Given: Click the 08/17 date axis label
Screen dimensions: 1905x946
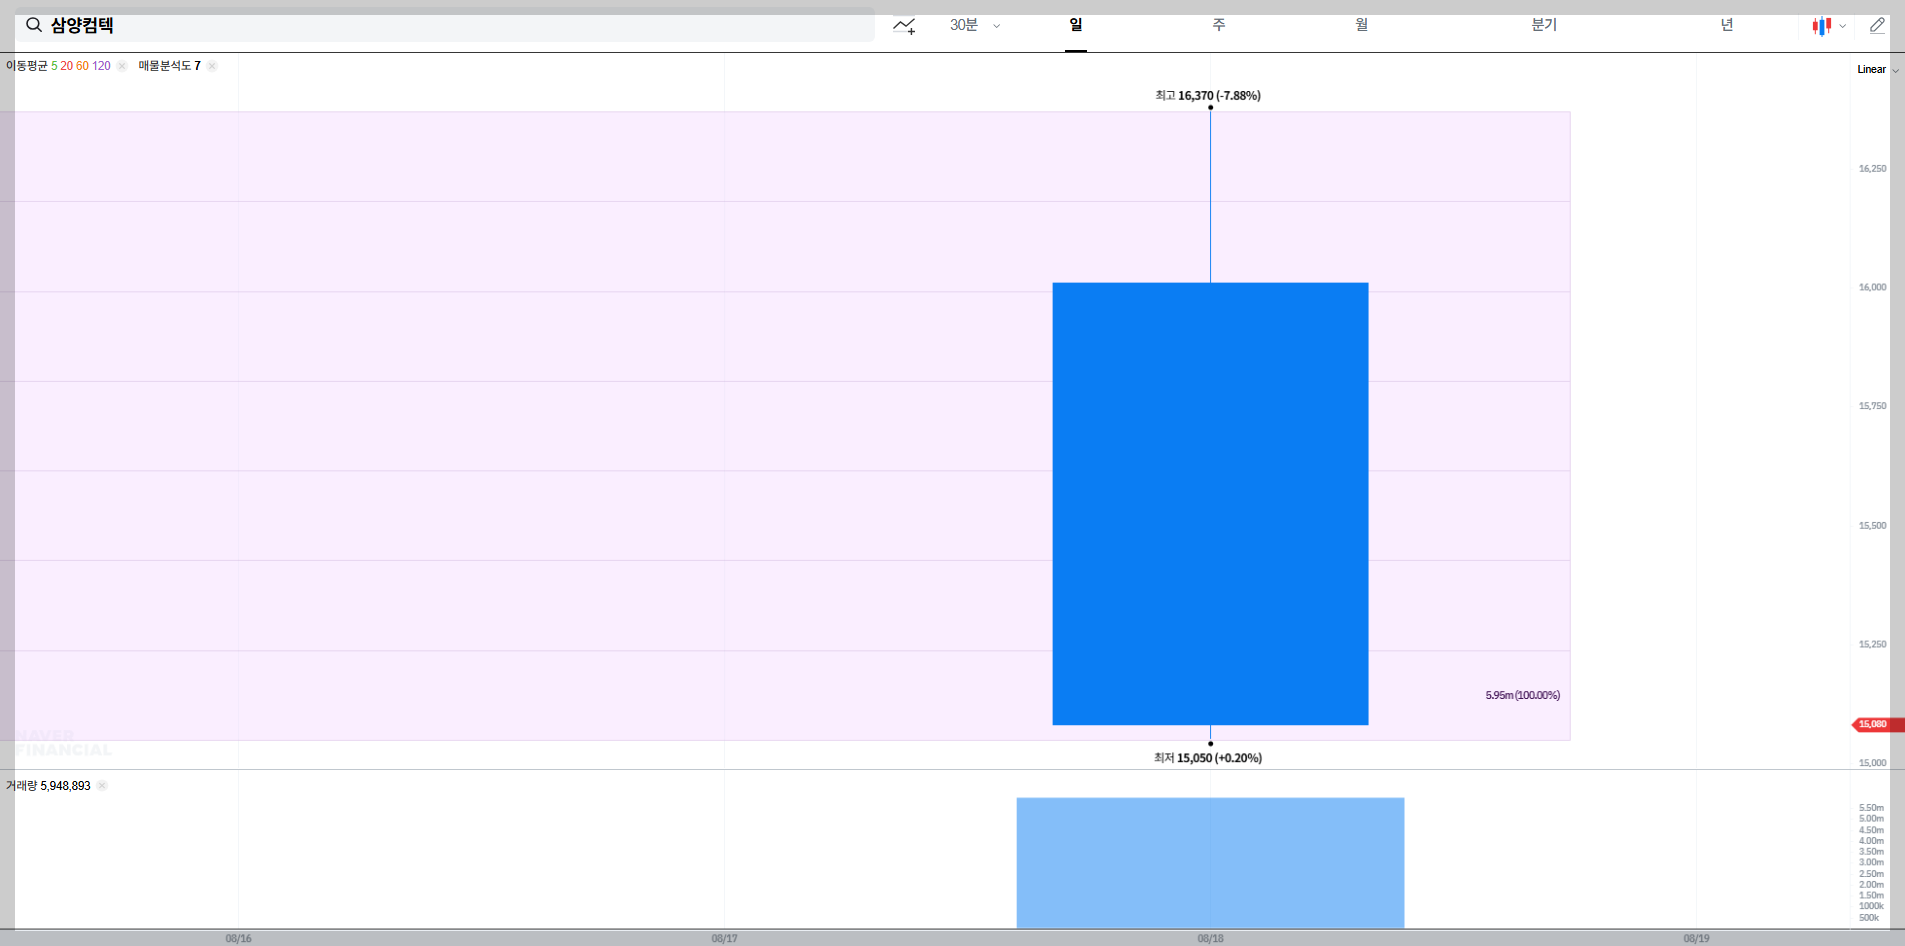Looking at the screenshot, I should (724, 939).
